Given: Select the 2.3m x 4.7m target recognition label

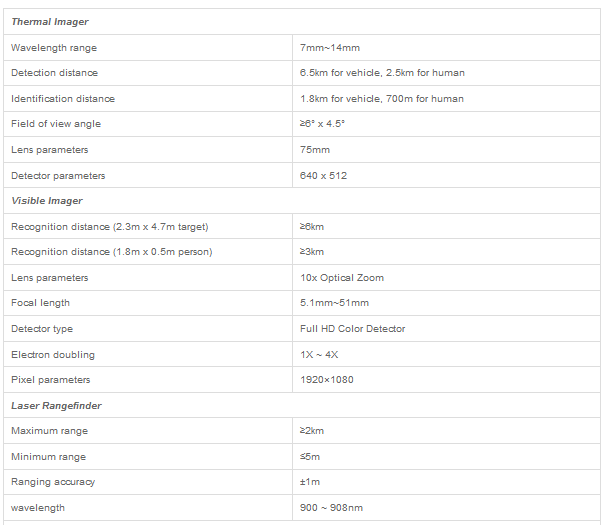Looking at the screenshot, I should 110,227.
